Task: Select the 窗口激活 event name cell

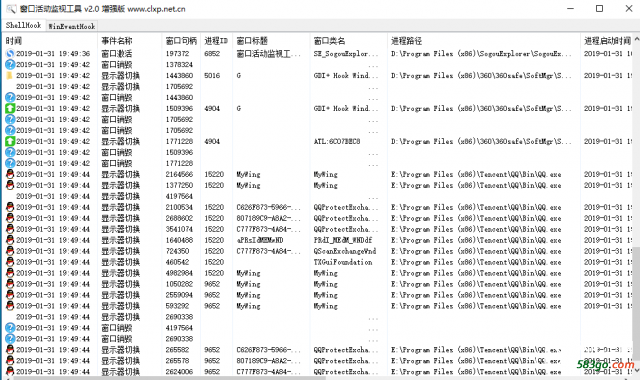Action: click(x=117, y=53)
